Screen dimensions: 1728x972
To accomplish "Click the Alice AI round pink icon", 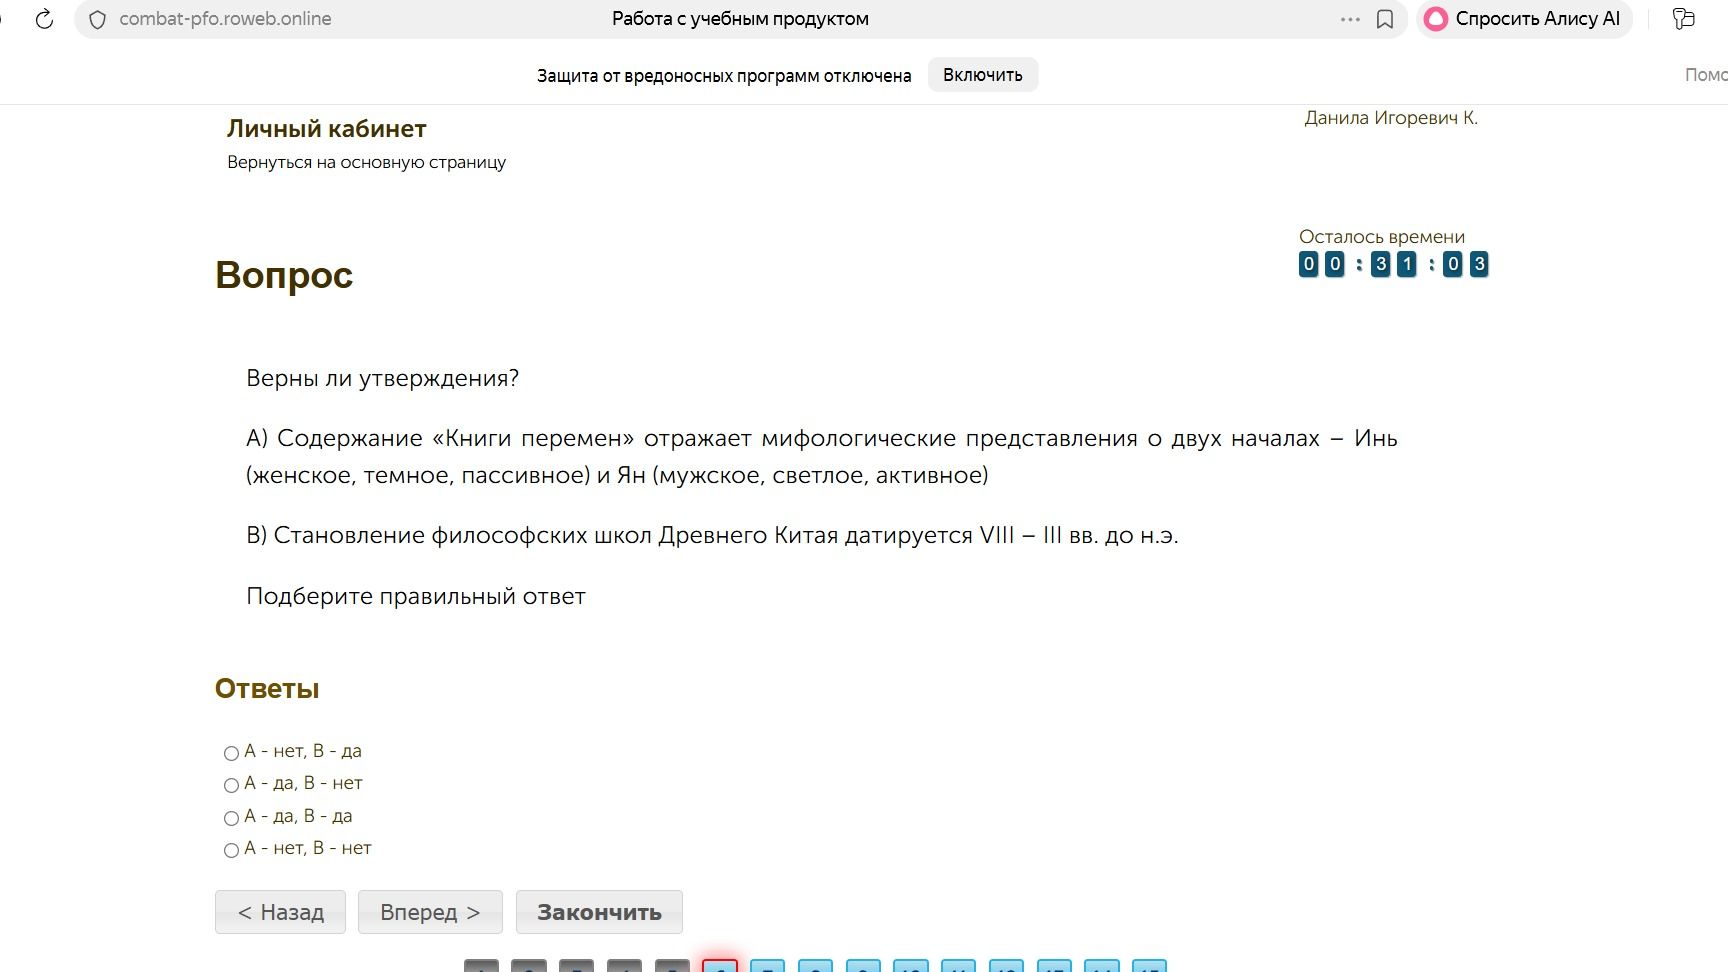I will coord(1436,19).
